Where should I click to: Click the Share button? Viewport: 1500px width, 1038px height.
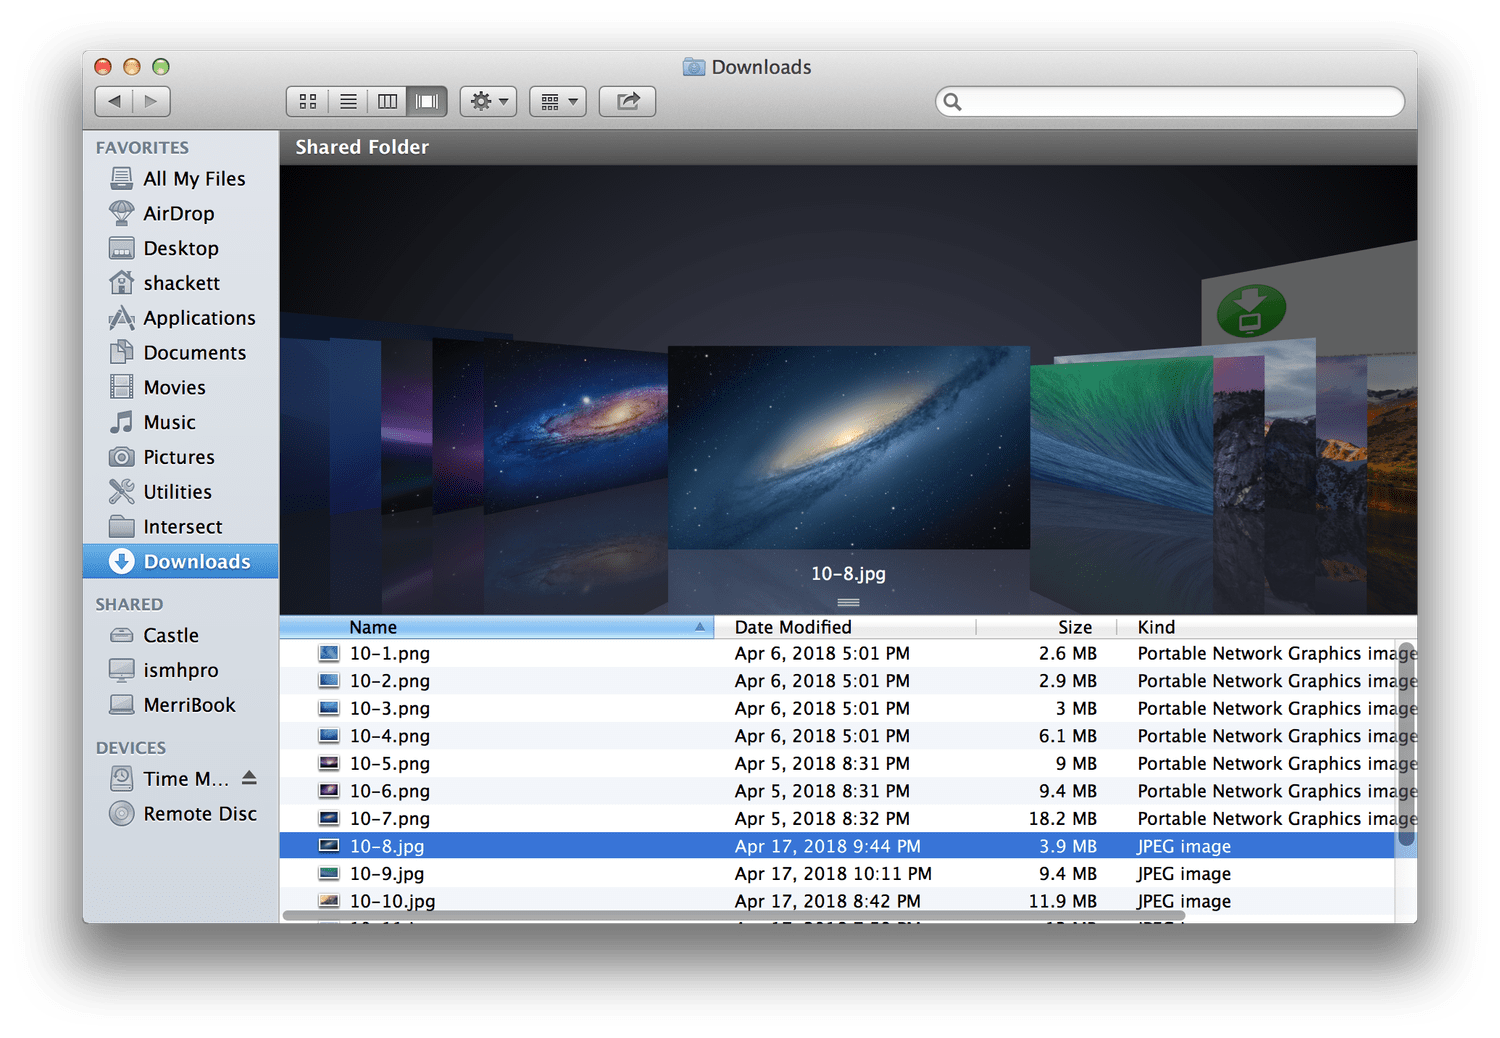[627, 101]
